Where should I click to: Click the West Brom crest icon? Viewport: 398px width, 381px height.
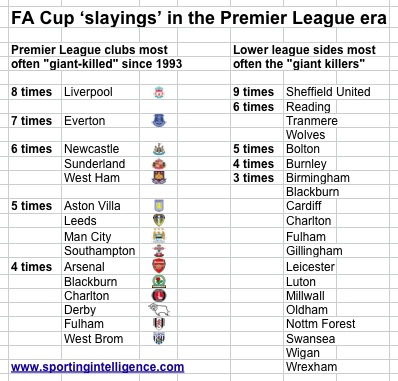pyautogui.click(x=159, y=338)
